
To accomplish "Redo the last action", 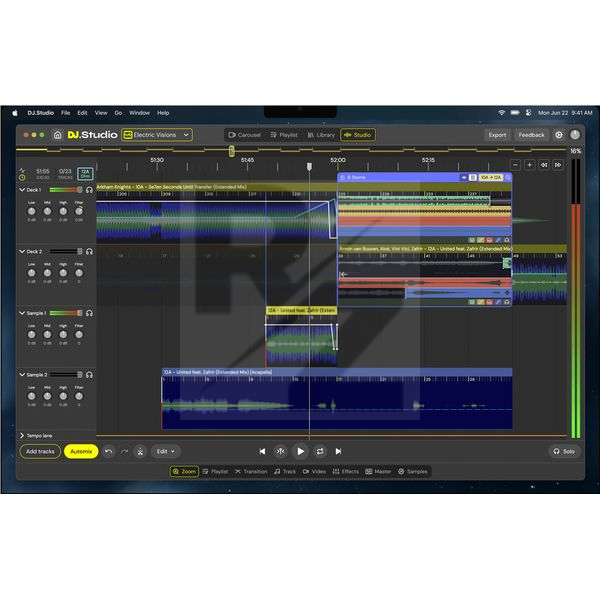I will (x=124, y=452).
